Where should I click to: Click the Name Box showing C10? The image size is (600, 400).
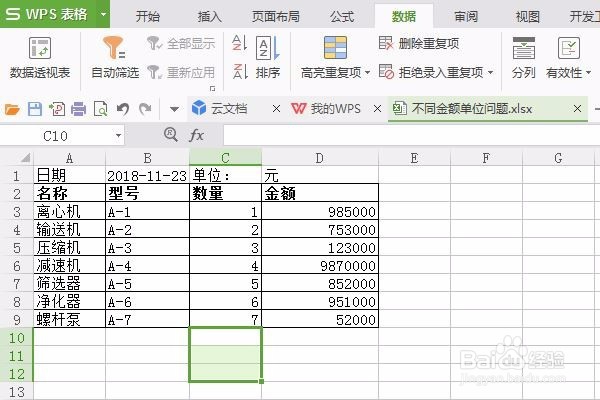(55, 136)
